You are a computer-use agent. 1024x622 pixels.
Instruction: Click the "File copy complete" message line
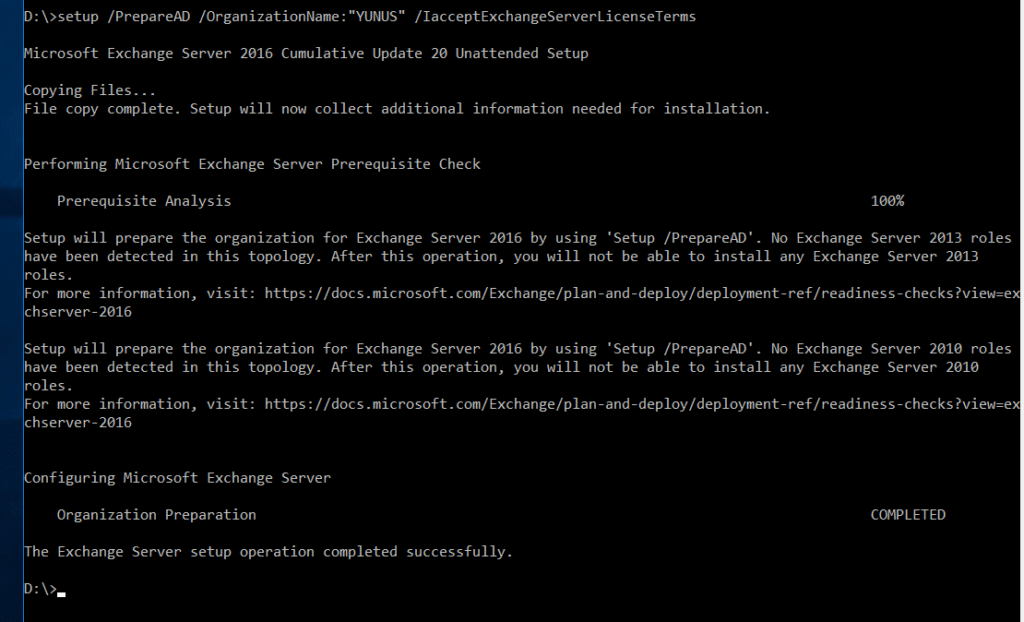397,108
